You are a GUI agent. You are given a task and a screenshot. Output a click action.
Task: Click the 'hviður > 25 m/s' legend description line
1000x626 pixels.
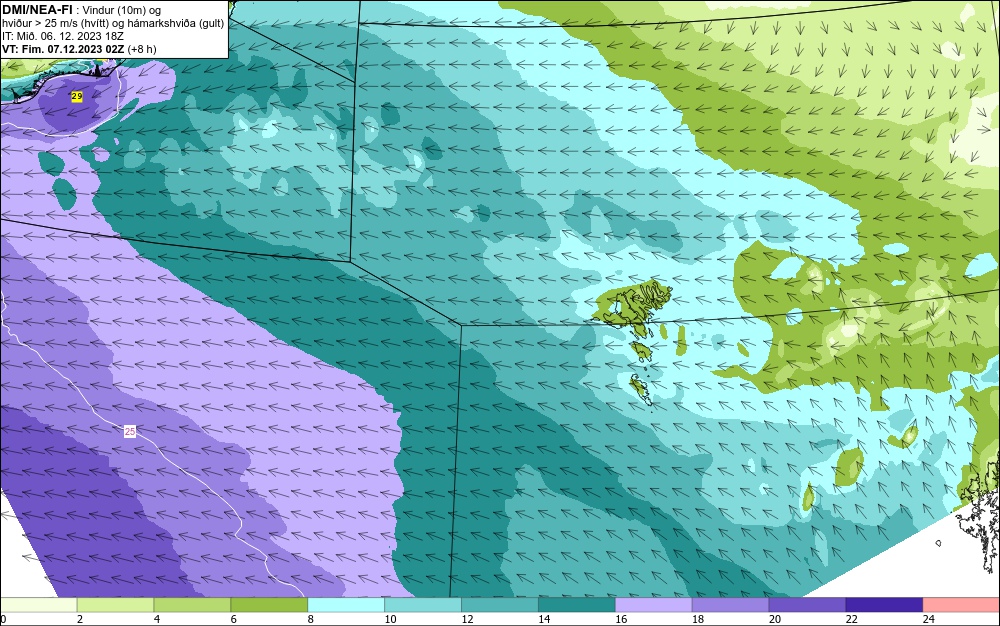point(113,24)
